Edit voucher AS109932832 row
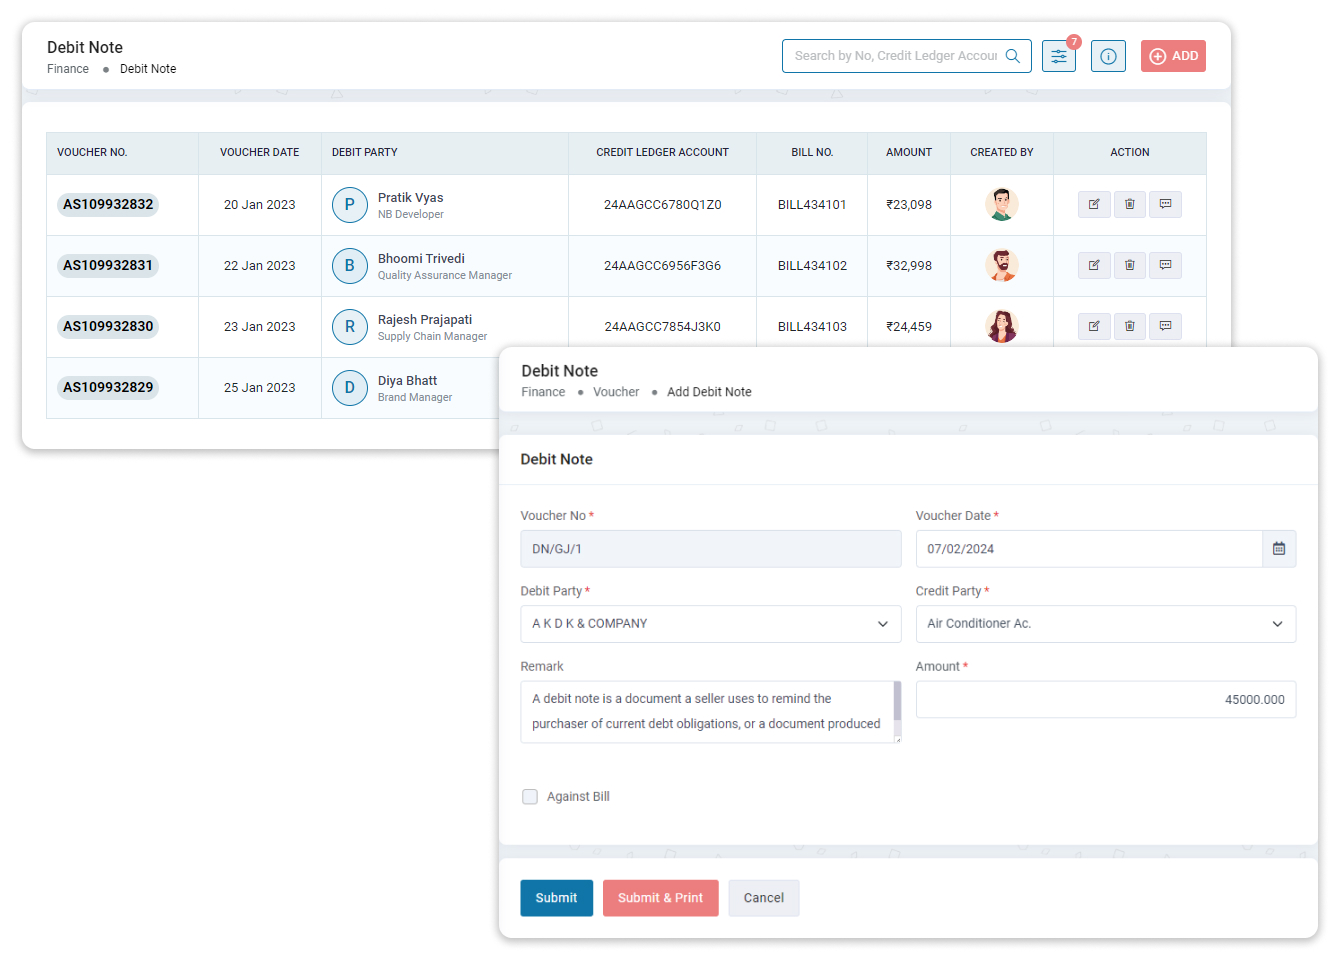The image size is (1340, 960). click(1094, 205)
